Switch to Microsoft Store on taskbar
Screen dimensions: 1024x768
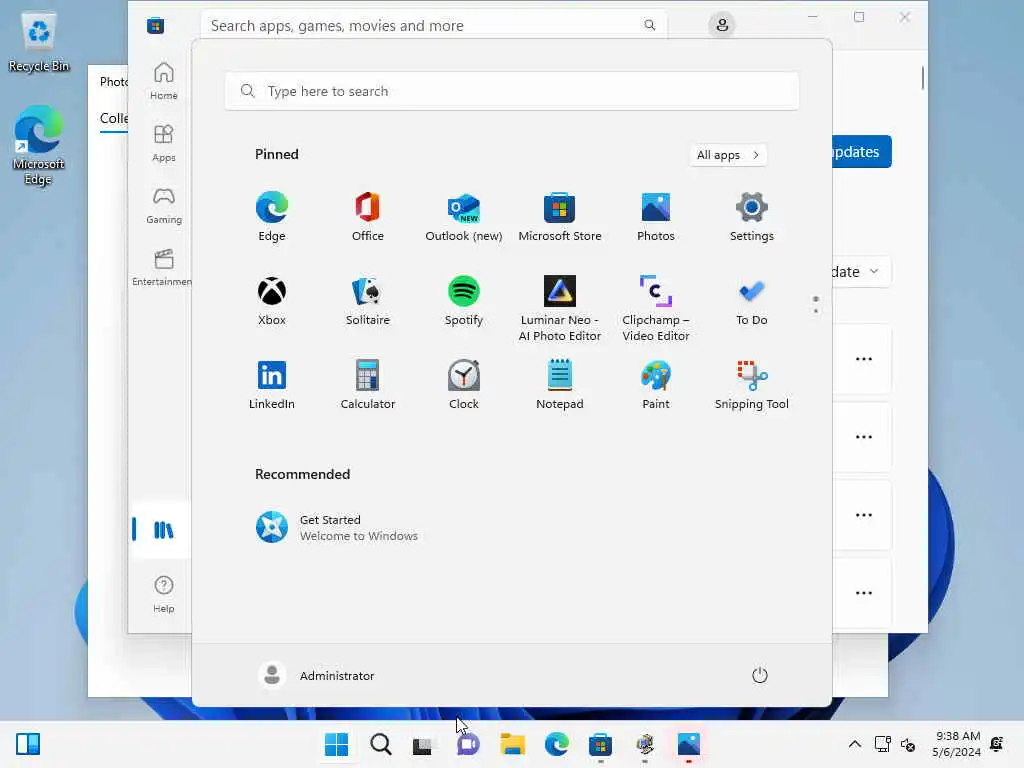coord(600,744)
